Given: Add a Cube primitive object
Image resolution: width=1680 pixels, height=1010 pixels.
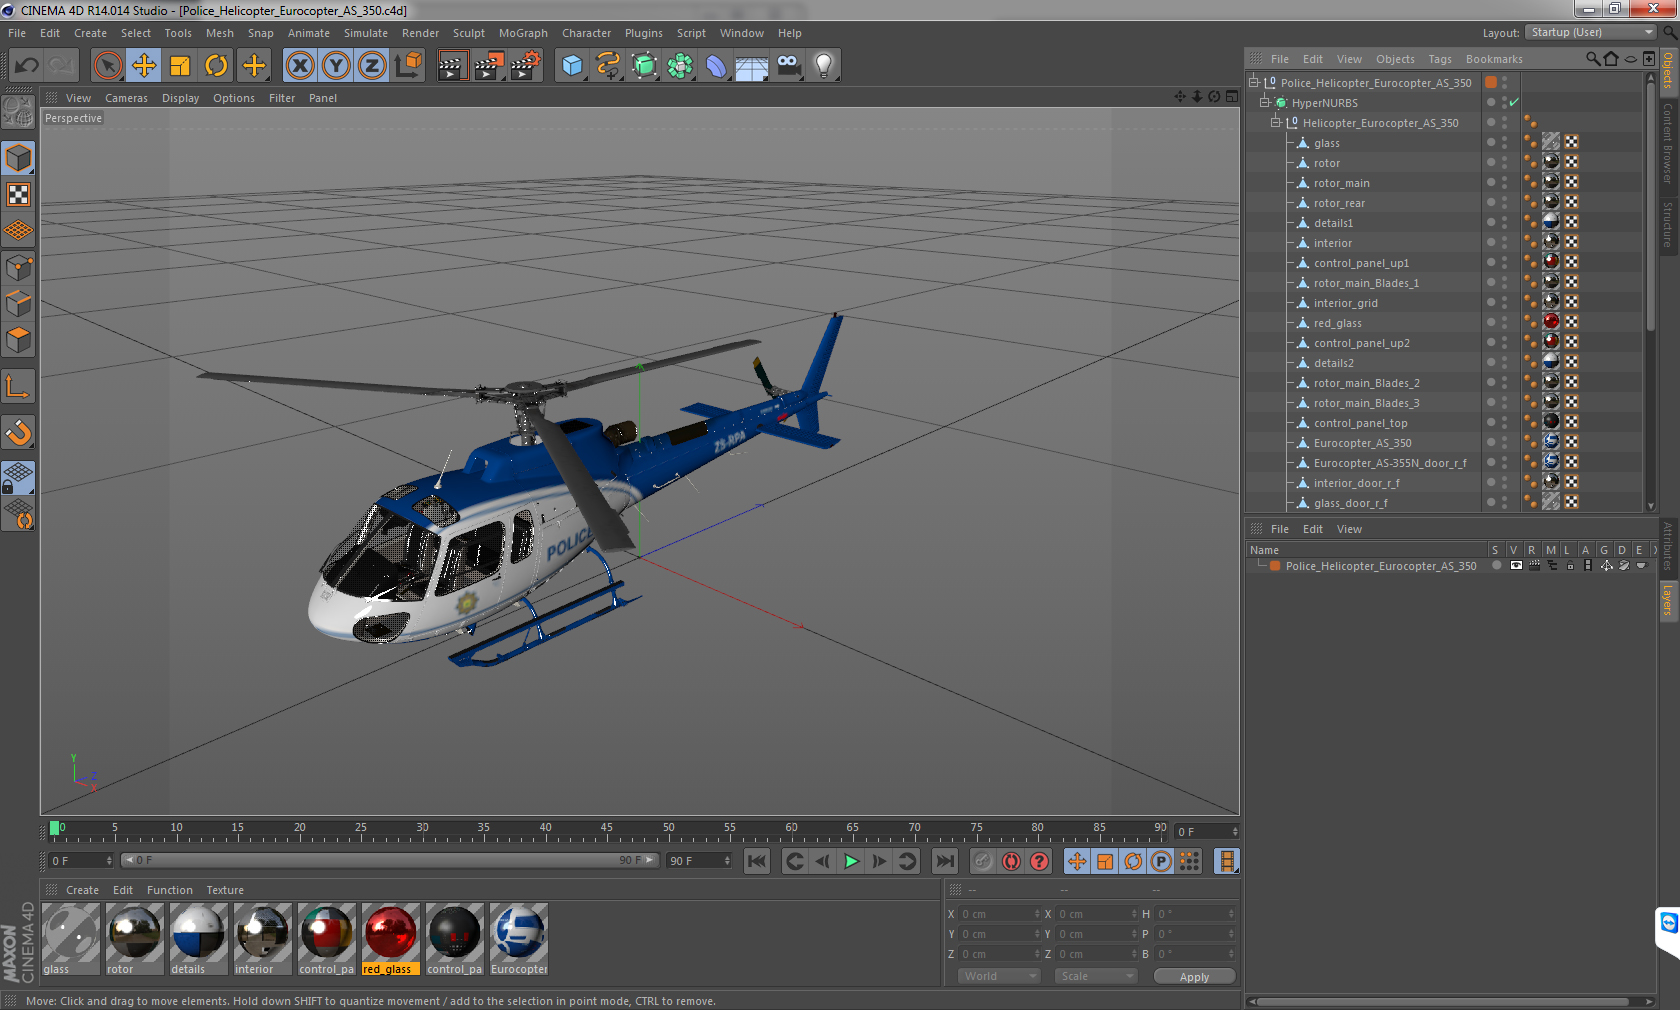Looking at the screenshot, I should 572,66.
